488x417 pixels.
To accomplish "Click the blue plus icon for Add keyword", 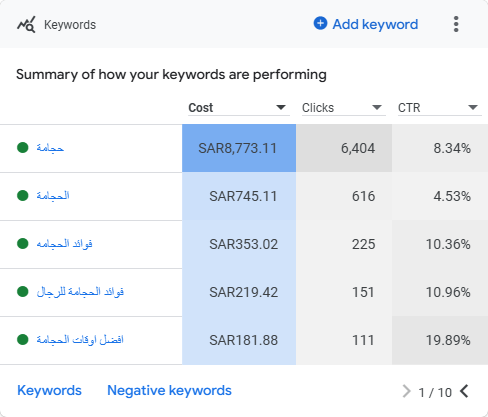I will 320,23.
